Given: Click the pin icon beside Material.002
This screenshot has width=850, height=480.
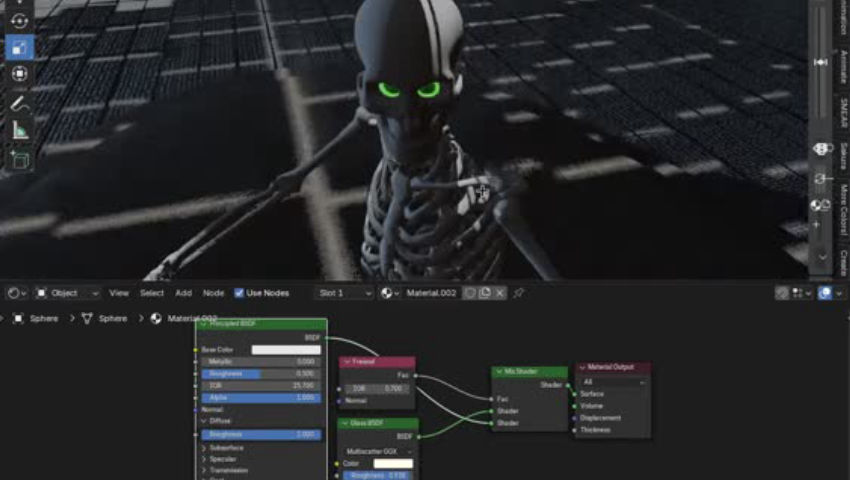Looking at the screenshot, I should point(518,293).
